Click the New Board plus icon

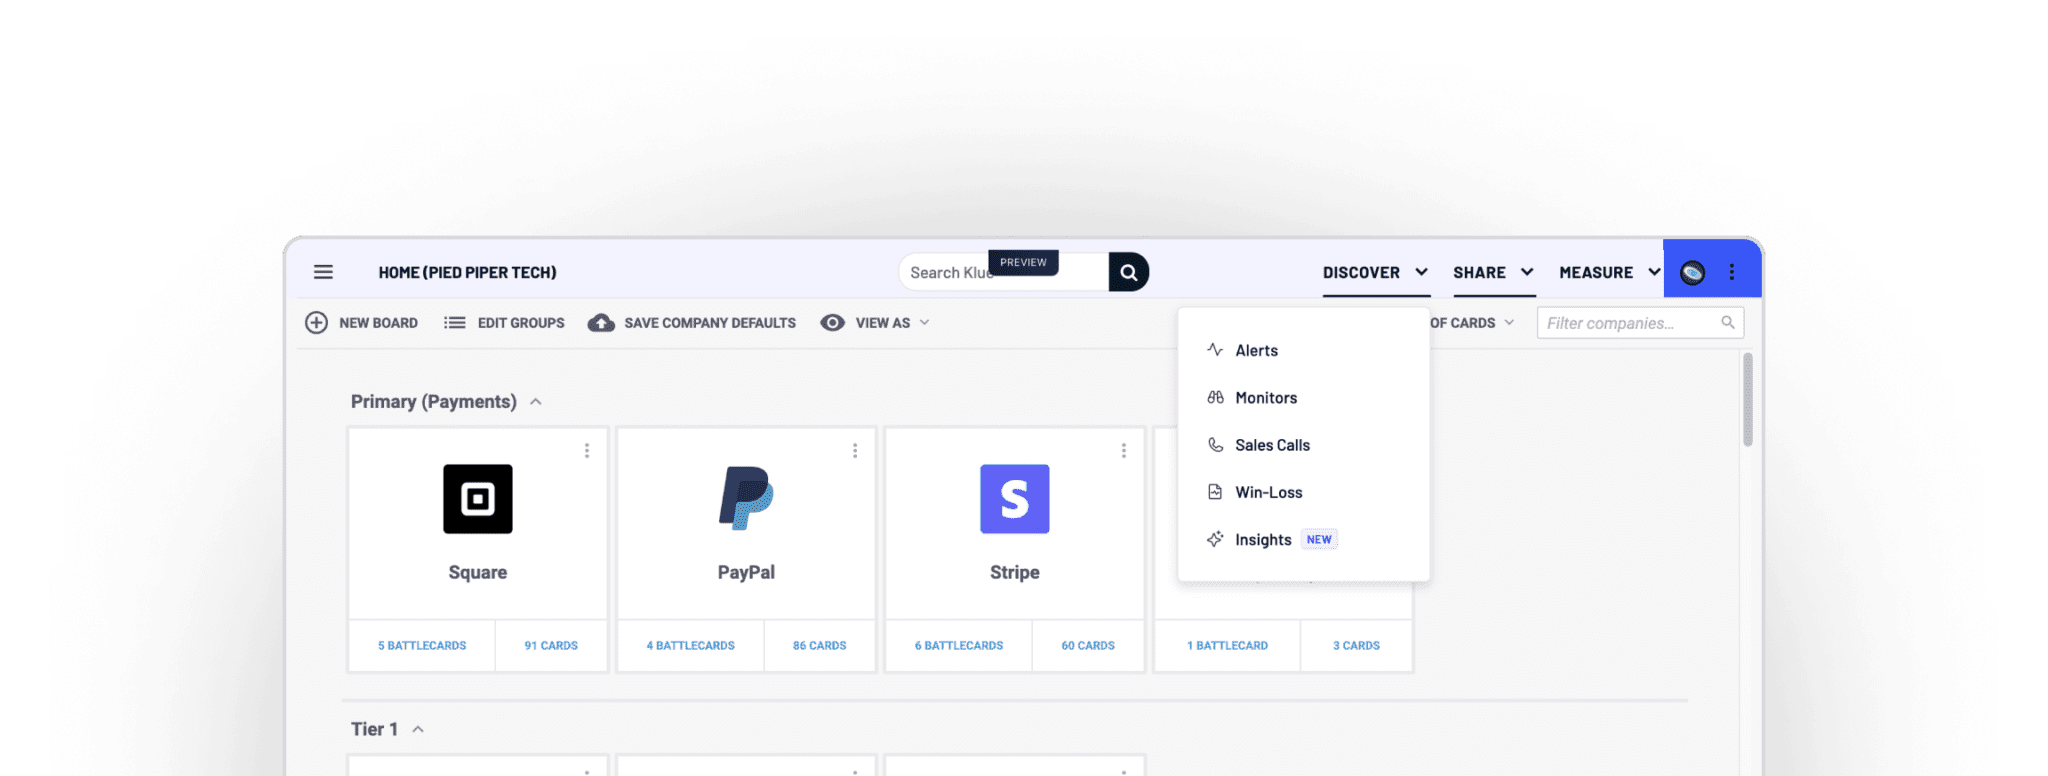[316, 323]
